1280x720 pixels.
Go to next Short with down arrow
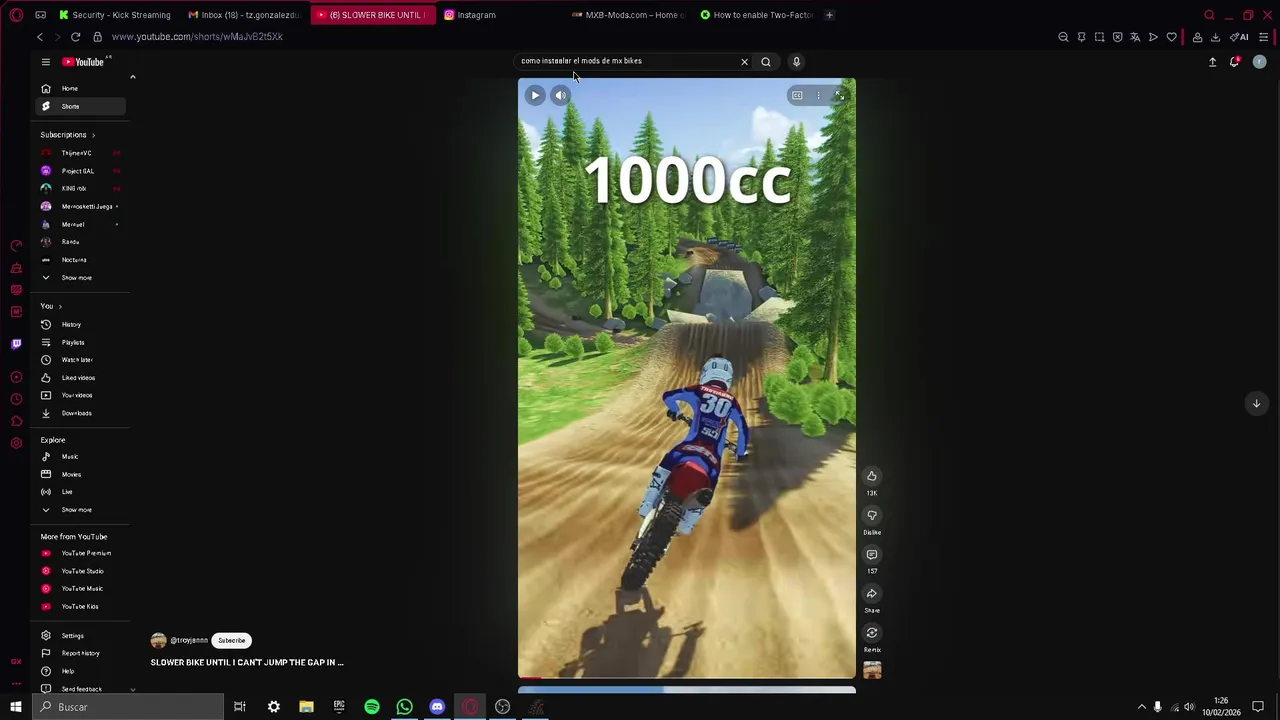tap(1256, 403)
